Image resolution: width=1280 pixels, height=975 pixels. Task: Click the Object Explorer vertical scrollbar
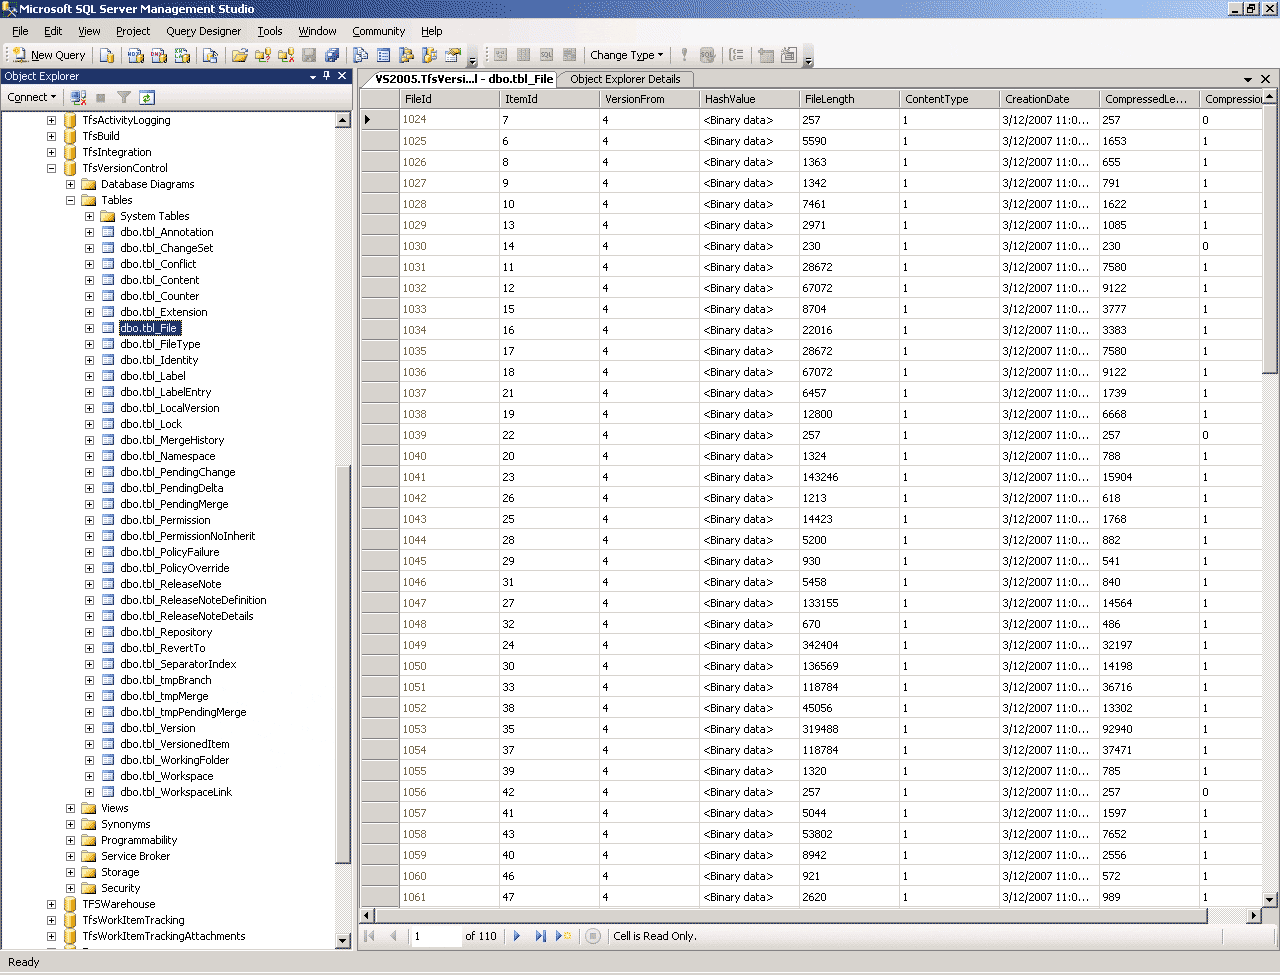[343, 530]
